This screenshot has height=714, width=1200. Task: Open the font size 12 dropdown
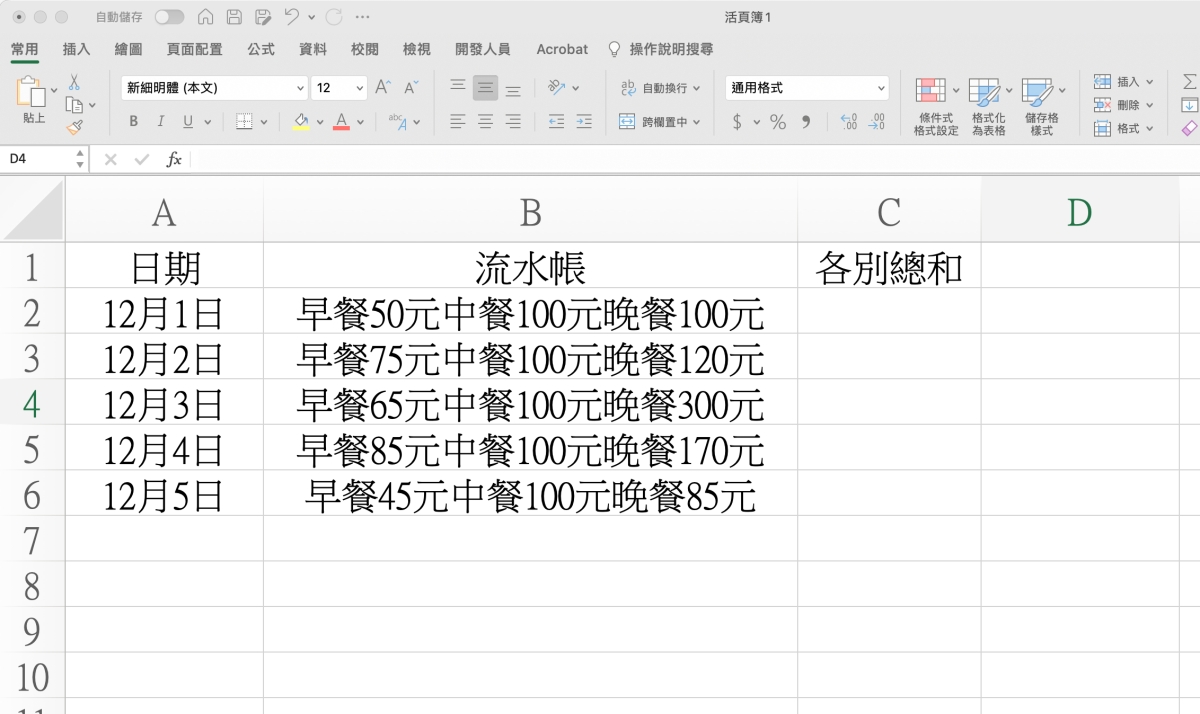(339, 88)
